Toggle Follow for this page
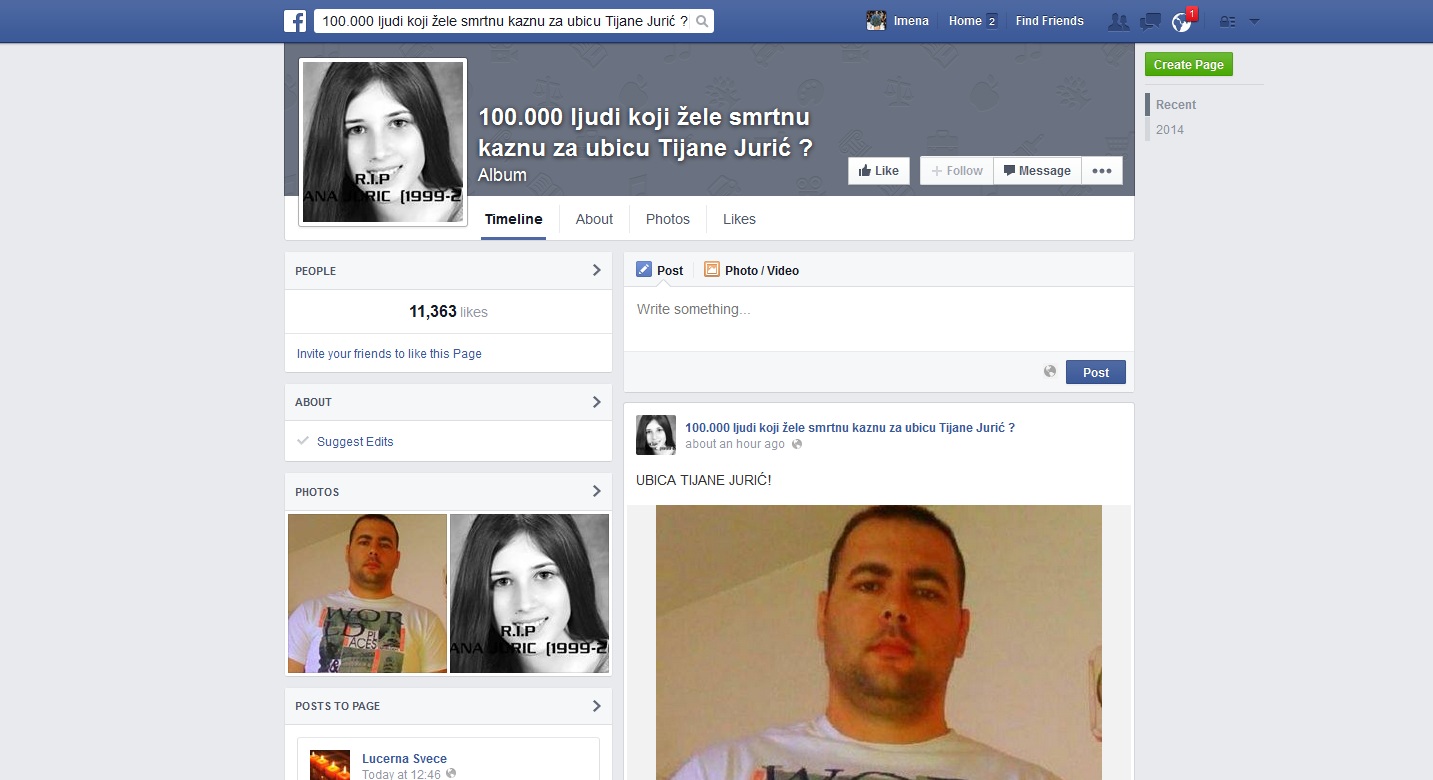This screenshot has width=1433, height=780. (x=957, y=171)
